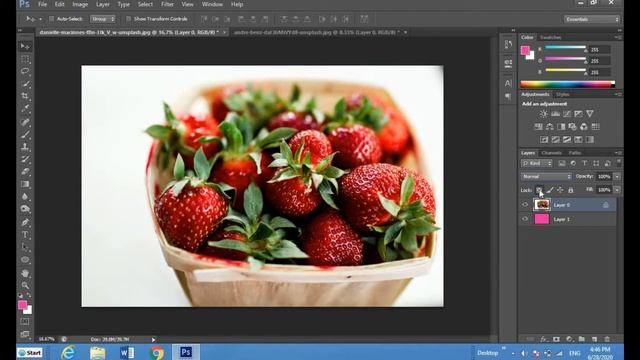Select the Move tool in the toolbox

(x=25, y=47)
